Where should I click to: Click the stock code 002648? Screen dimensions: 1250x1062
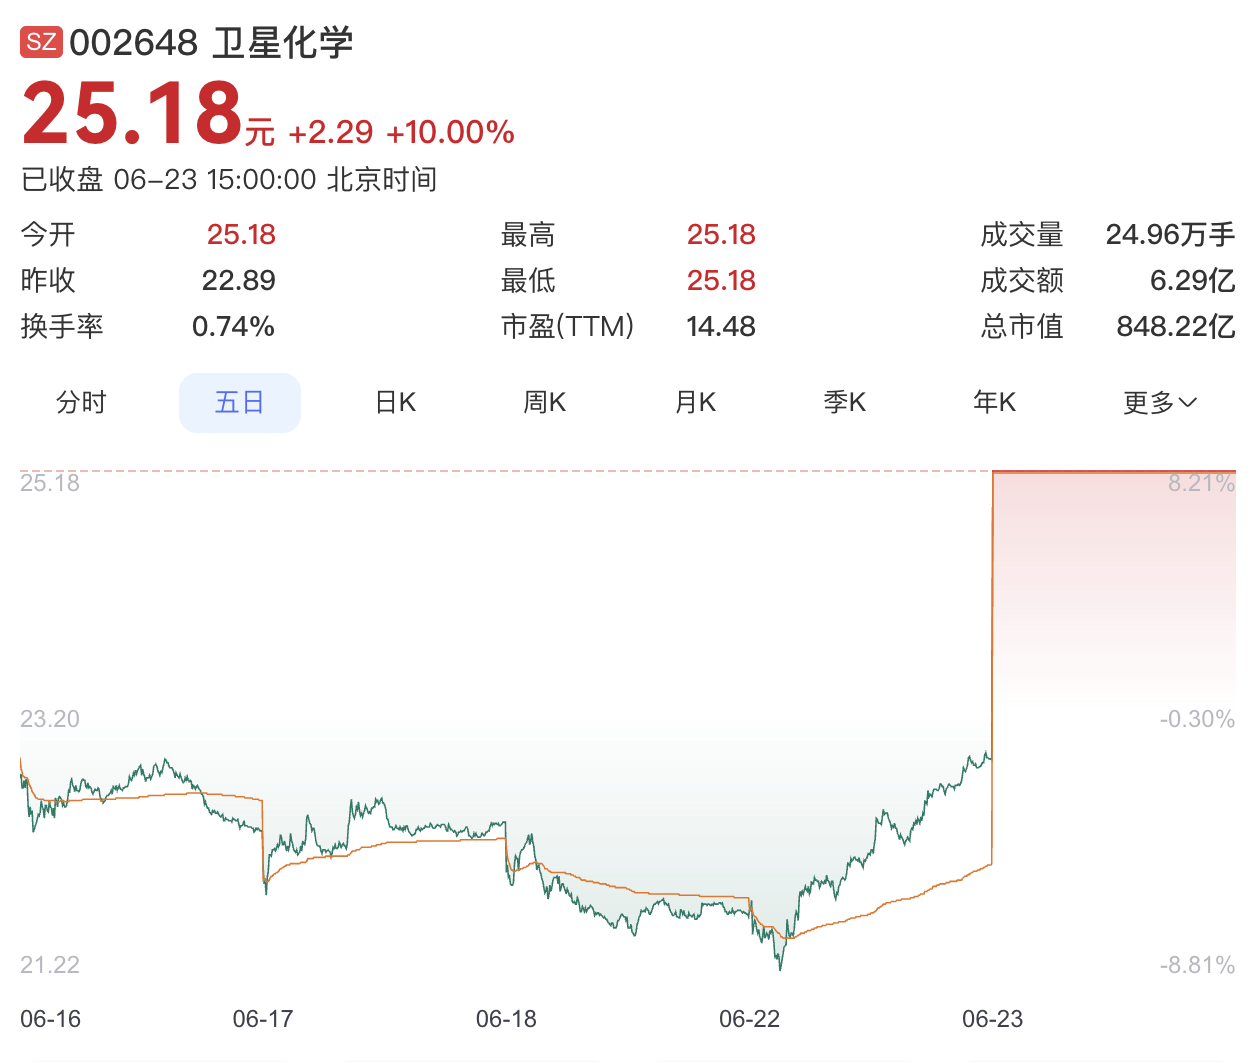click(134, 43)
